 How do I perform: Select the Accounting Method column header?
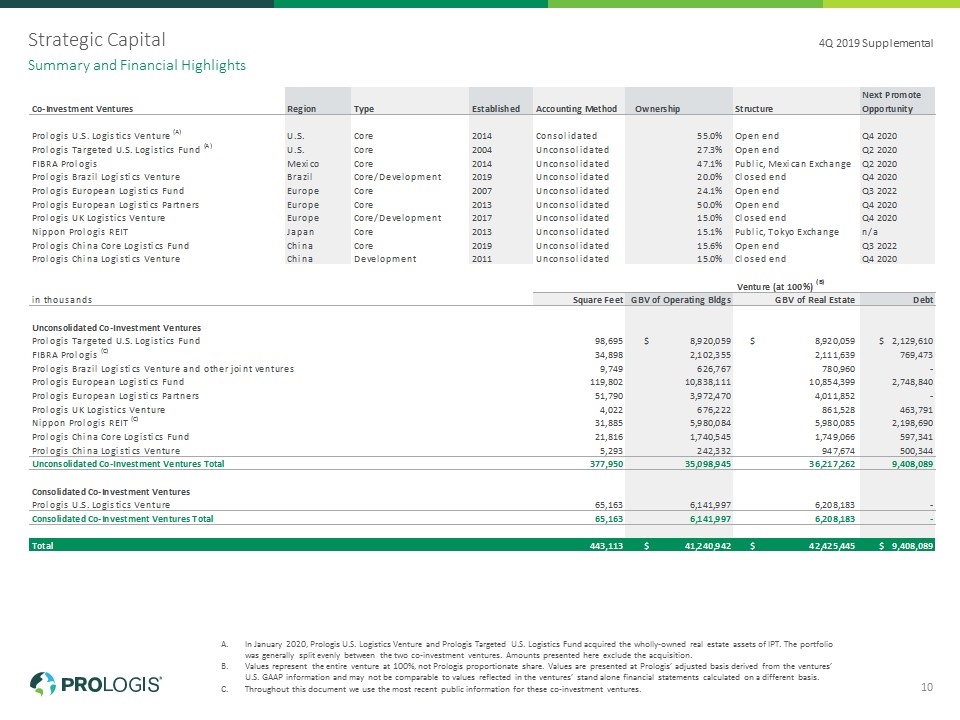(576, 109)
